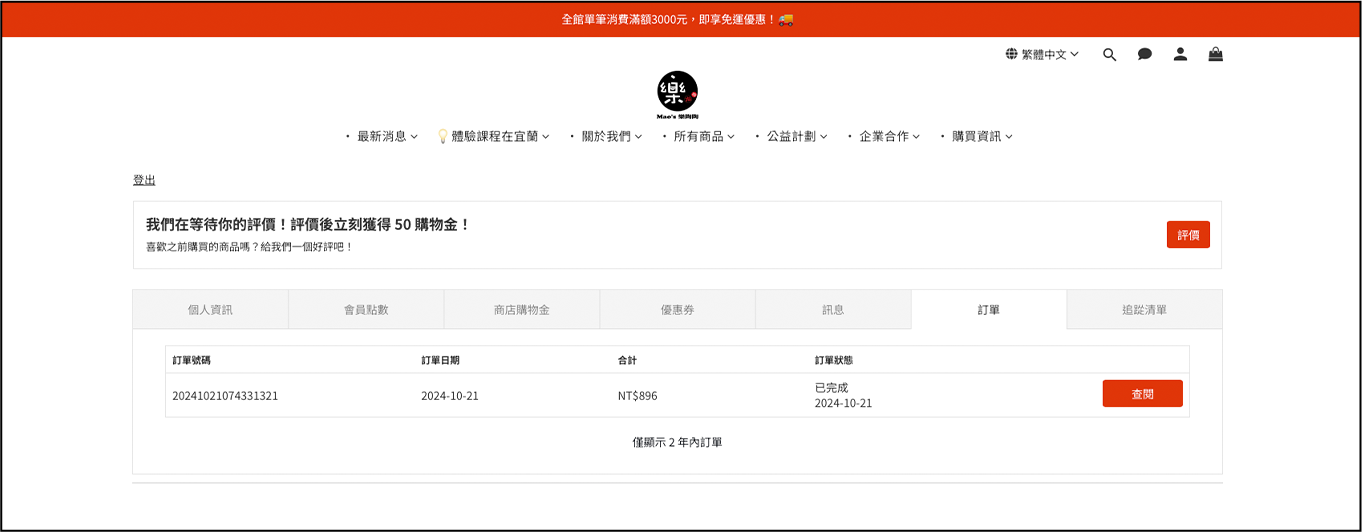
Task: Open the 追蹤清單 tab
Action: tap(1144, 310)
